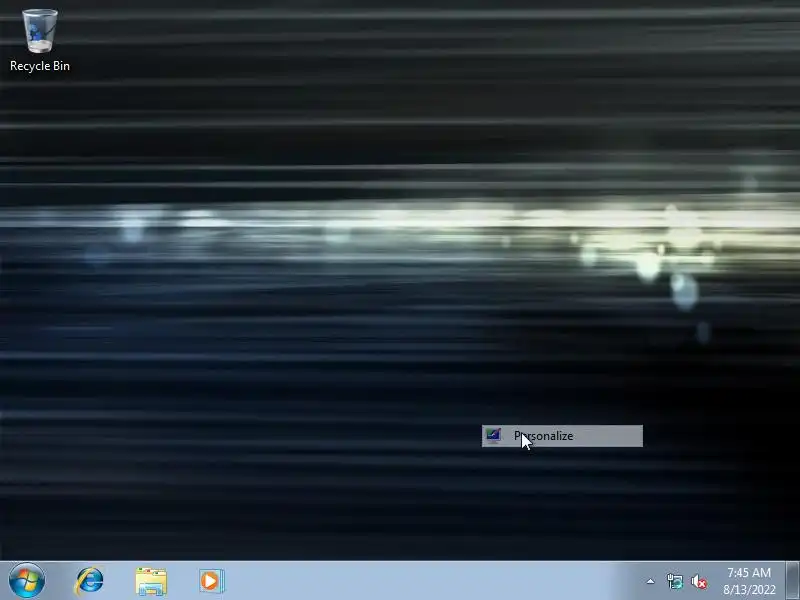The height and width of the screenshot is (600, 800).
Task: Launch Internet Explorer from the taskbar
Action: 90,581
